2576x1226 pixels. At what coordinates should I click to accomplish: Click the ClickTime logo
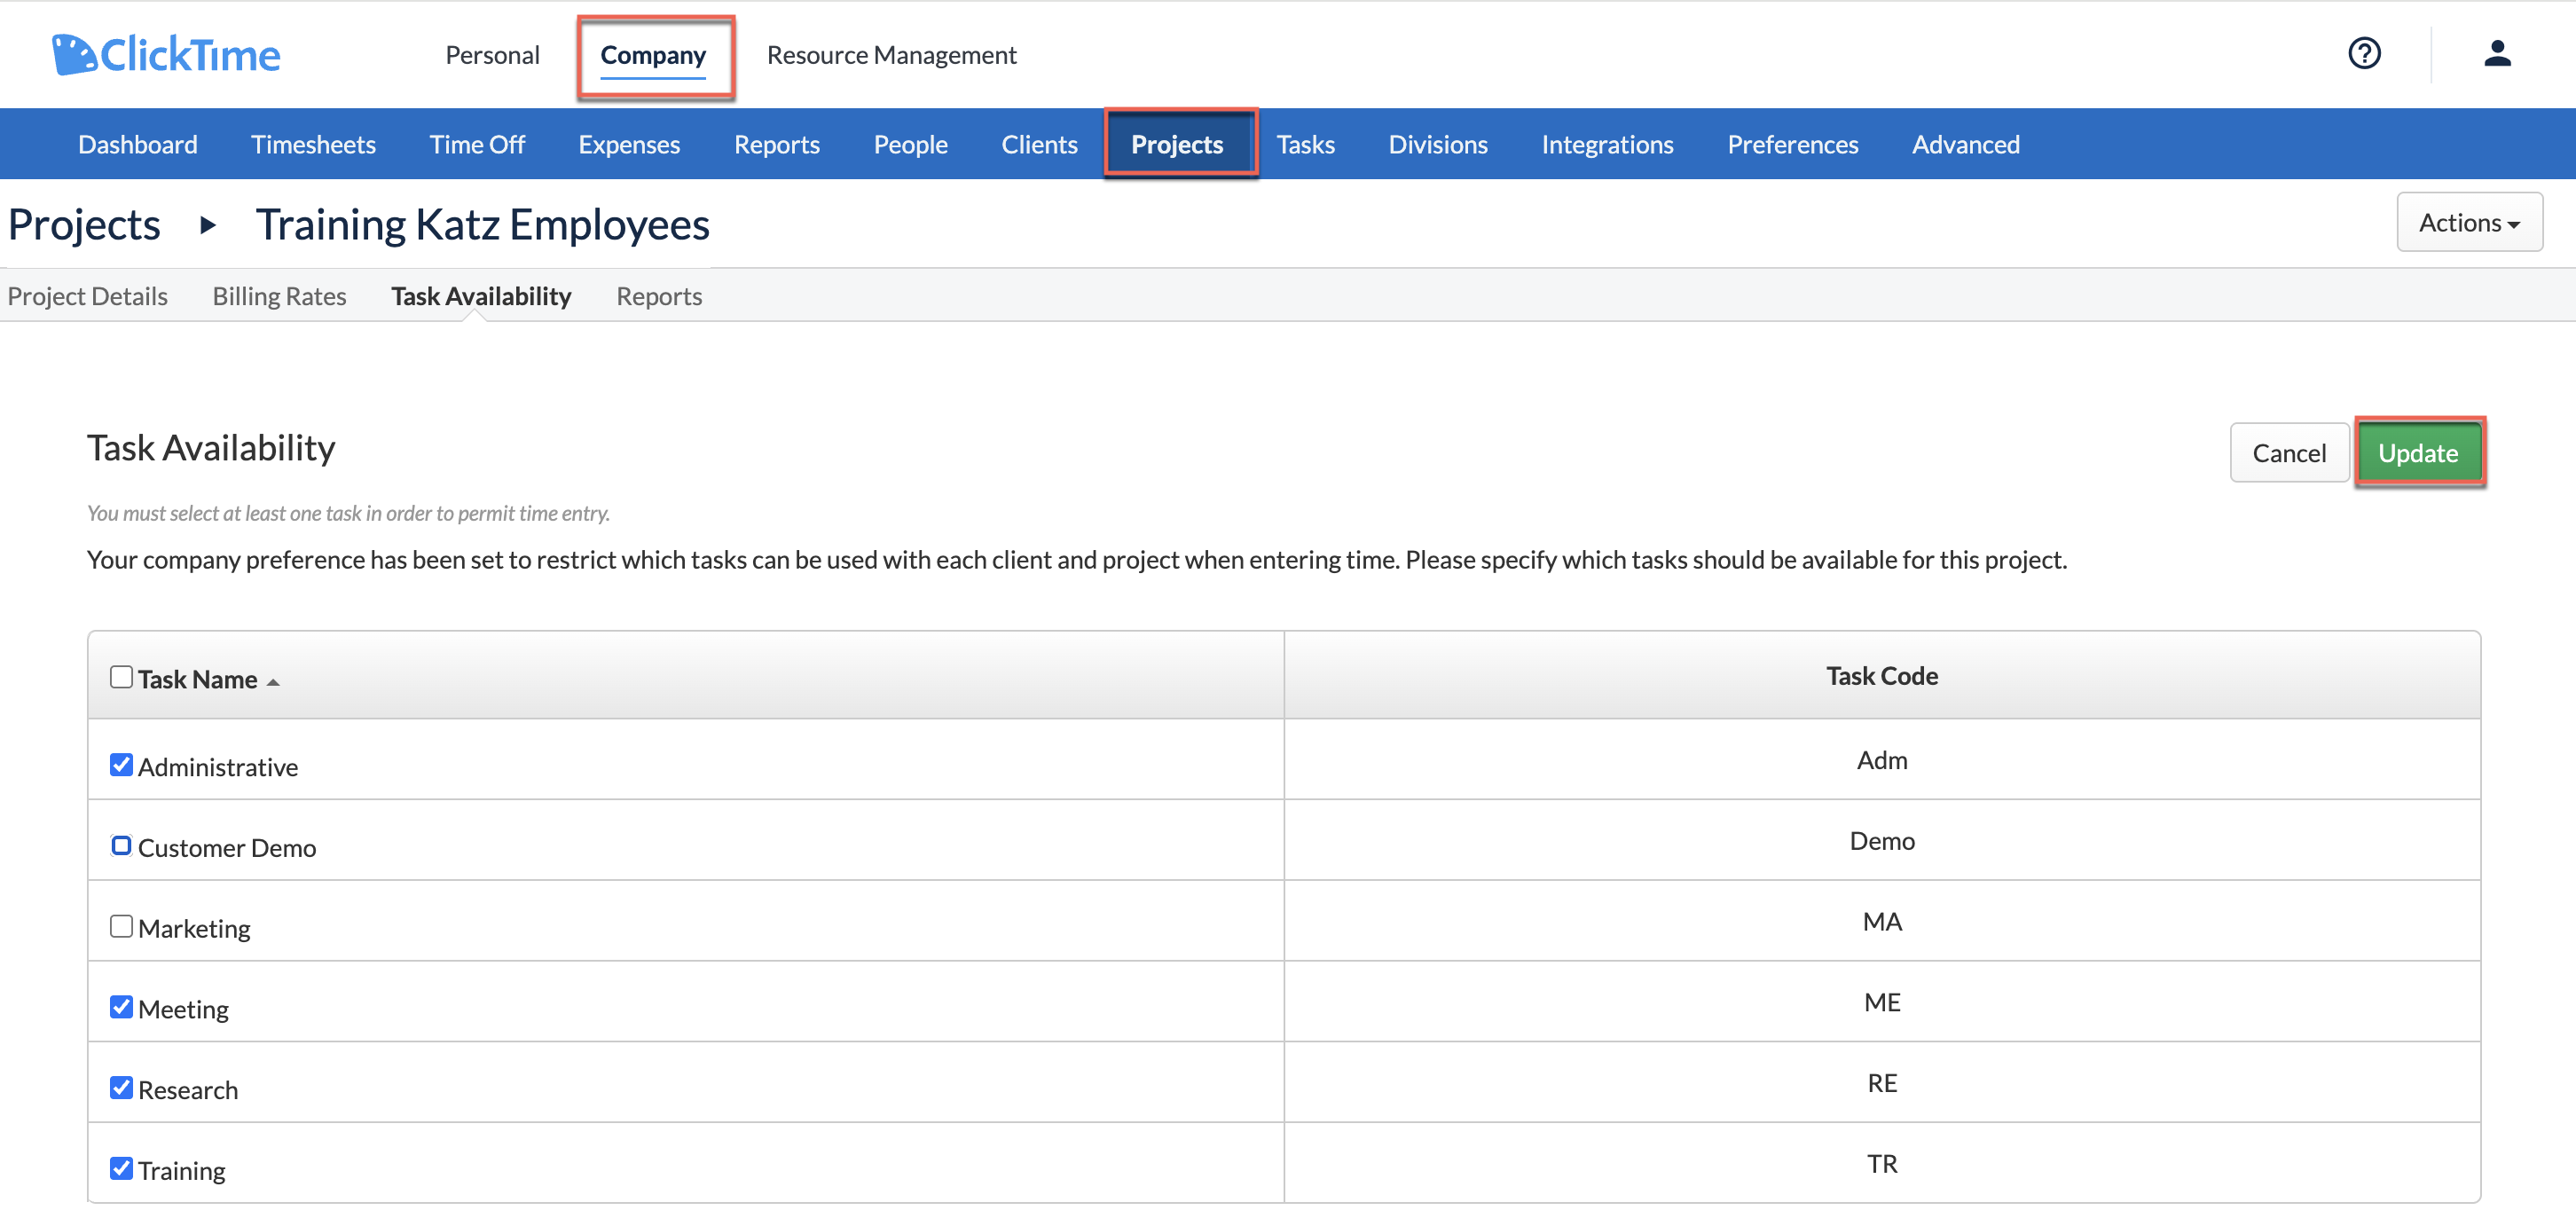pos(166,54)
